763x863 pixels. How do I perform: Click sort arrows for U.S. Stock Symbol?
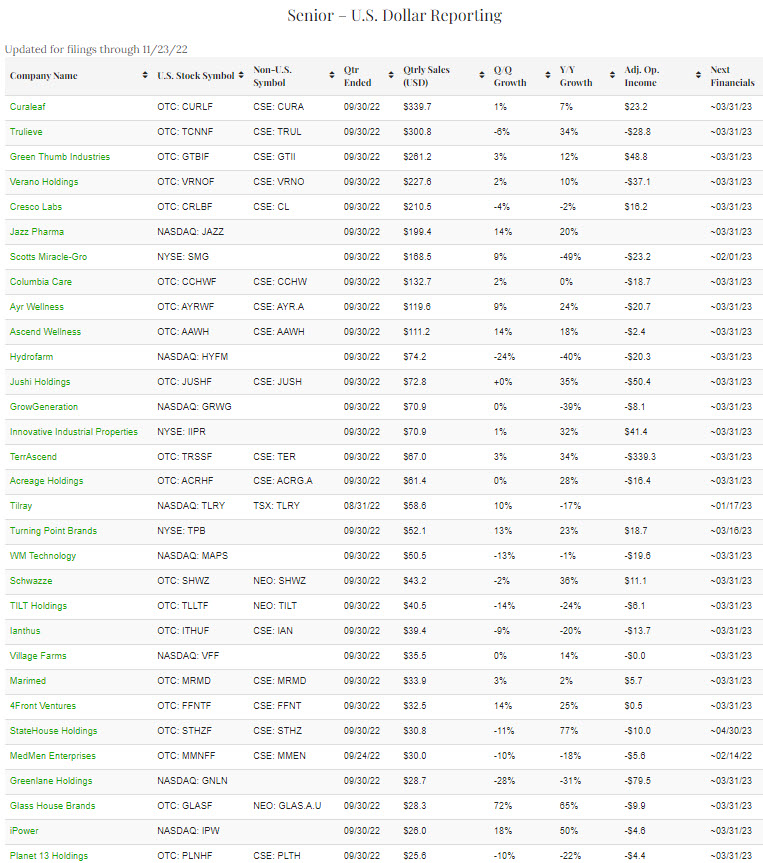[243, 76]
